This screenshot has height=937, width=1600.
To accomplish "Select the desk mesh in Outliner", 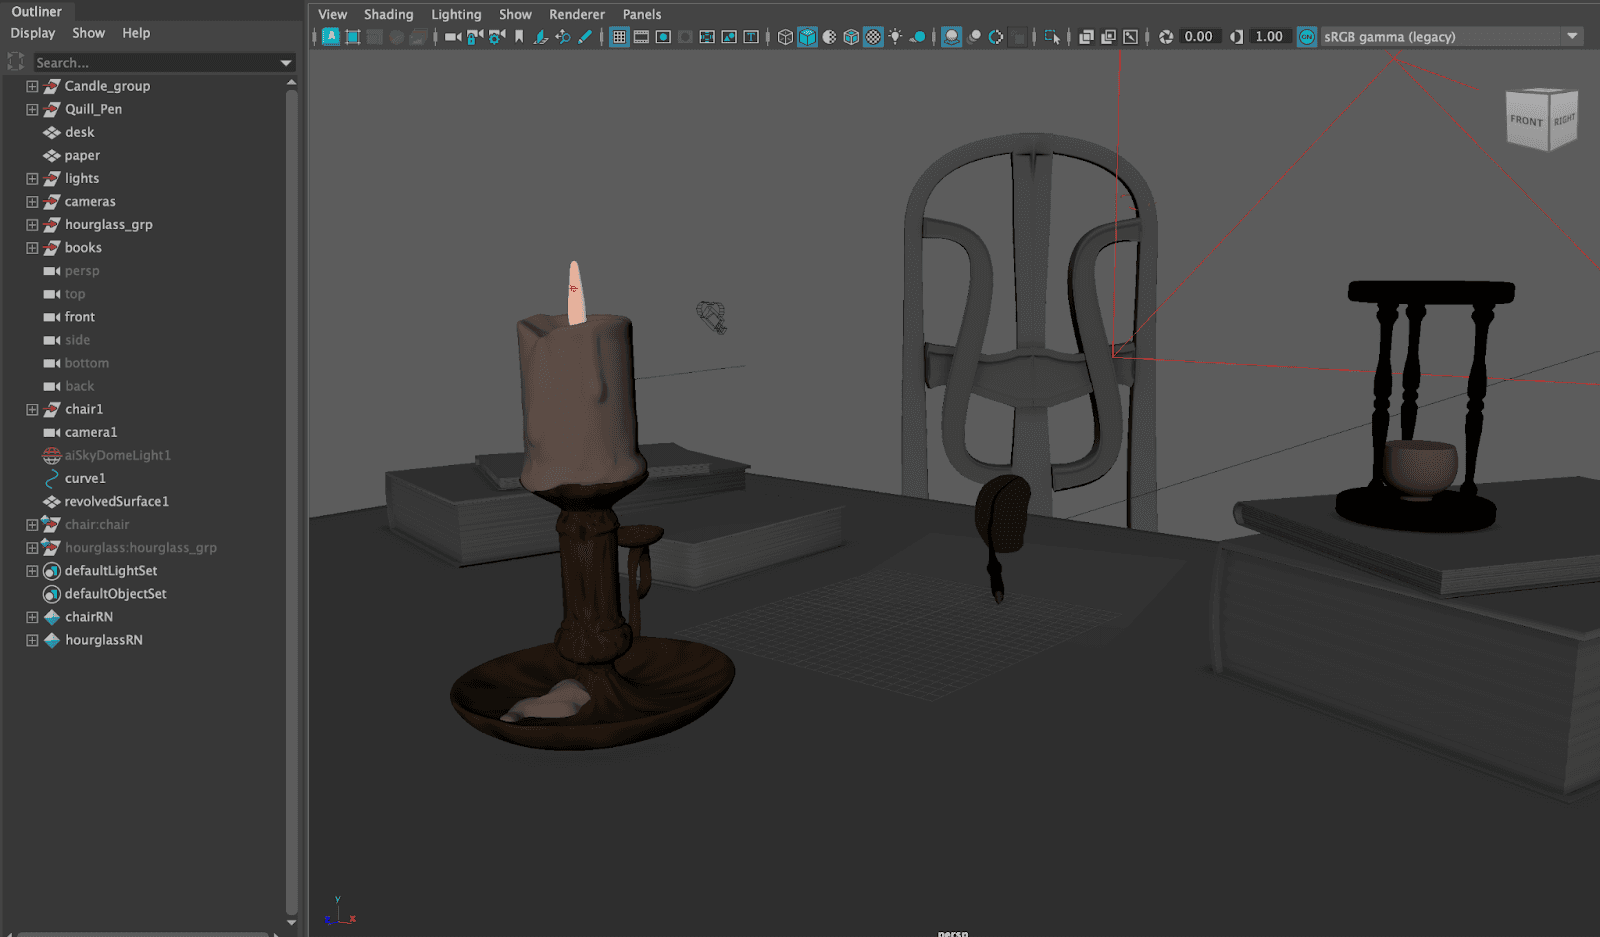I will click(x=80, y=132).
